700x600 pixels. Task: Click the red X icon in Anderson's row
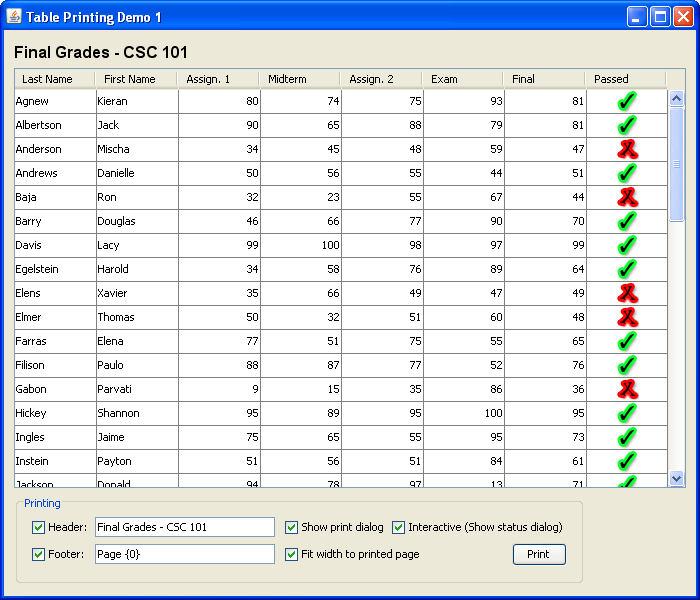[x=627, y=149]
